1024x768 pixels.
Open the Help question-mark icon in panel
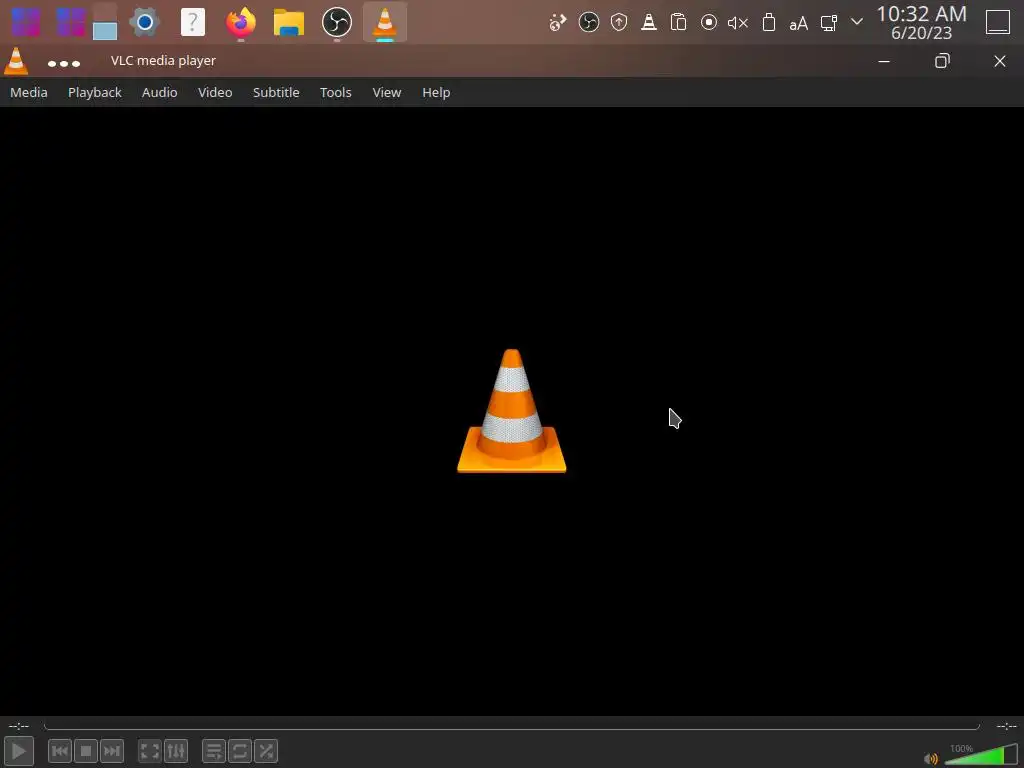click(193, 22)
